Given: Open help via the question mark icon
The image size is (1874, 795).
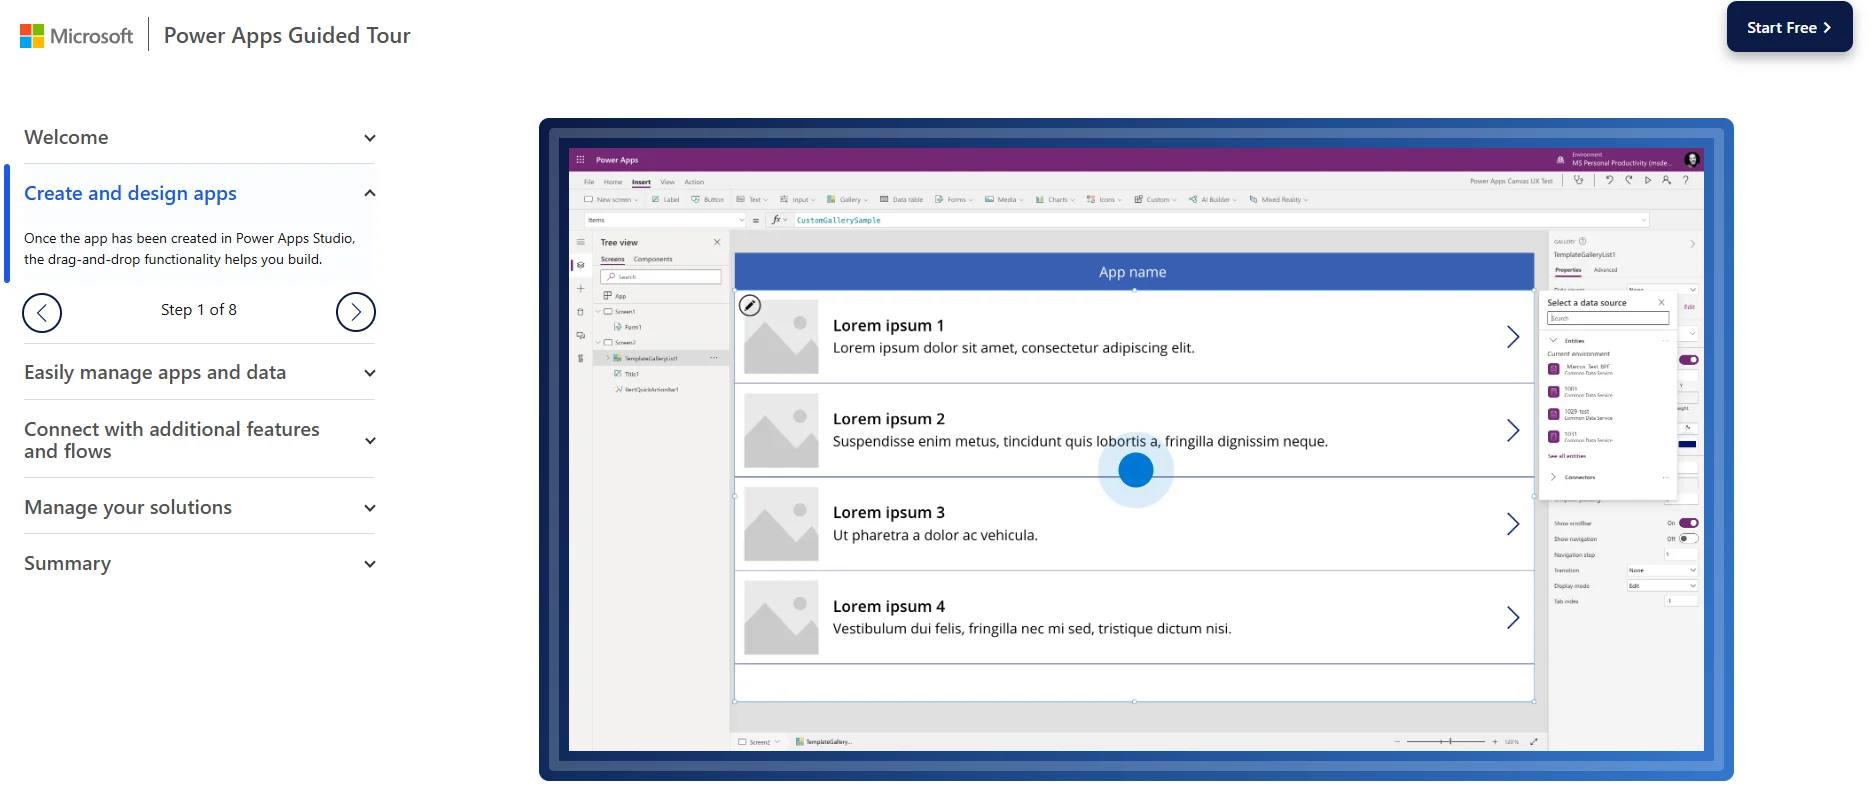Looking at the screenshot, I should [1686, 180].
